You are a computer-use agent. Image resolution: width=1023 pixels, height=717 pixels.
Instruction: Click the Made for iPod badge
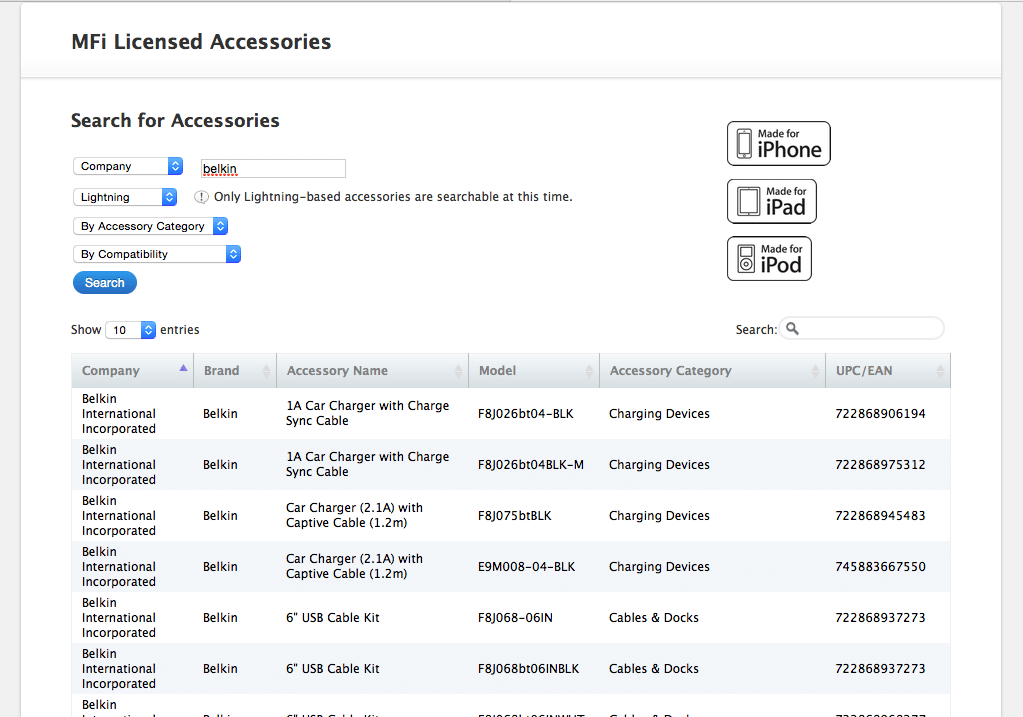769,258
